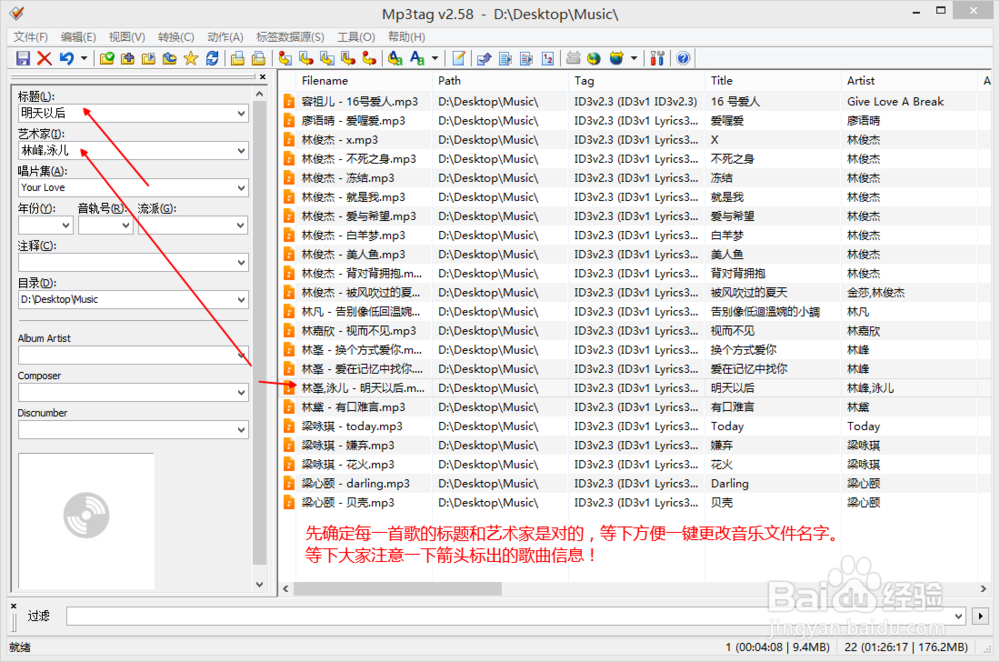Screen dimensions: 1000x662
Task: Expand the 艺术家 artist field dropdown
Action: pos(241,151)
